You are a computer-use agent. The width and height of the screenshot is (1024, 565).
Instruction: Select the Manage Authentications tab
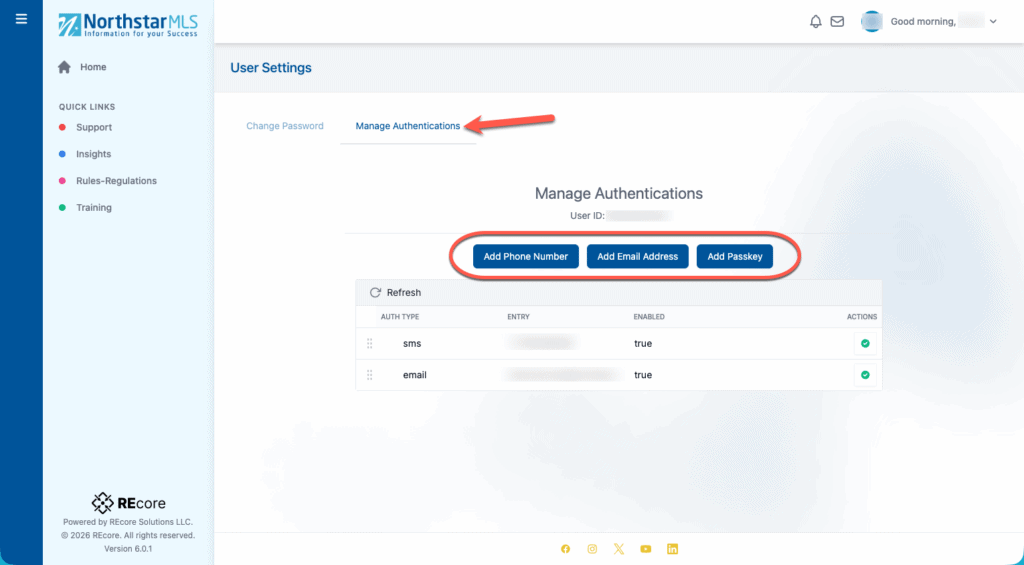(x=408, y=126)
